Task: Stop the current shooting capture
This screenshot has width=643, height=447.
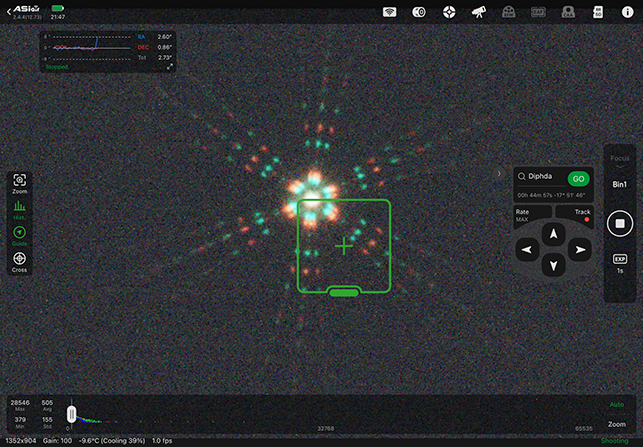Action: [619, 223]
